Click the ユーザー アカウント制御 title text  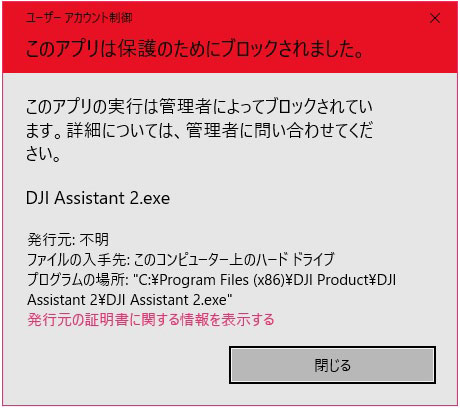pyautogui.click(x=79, y=18)
